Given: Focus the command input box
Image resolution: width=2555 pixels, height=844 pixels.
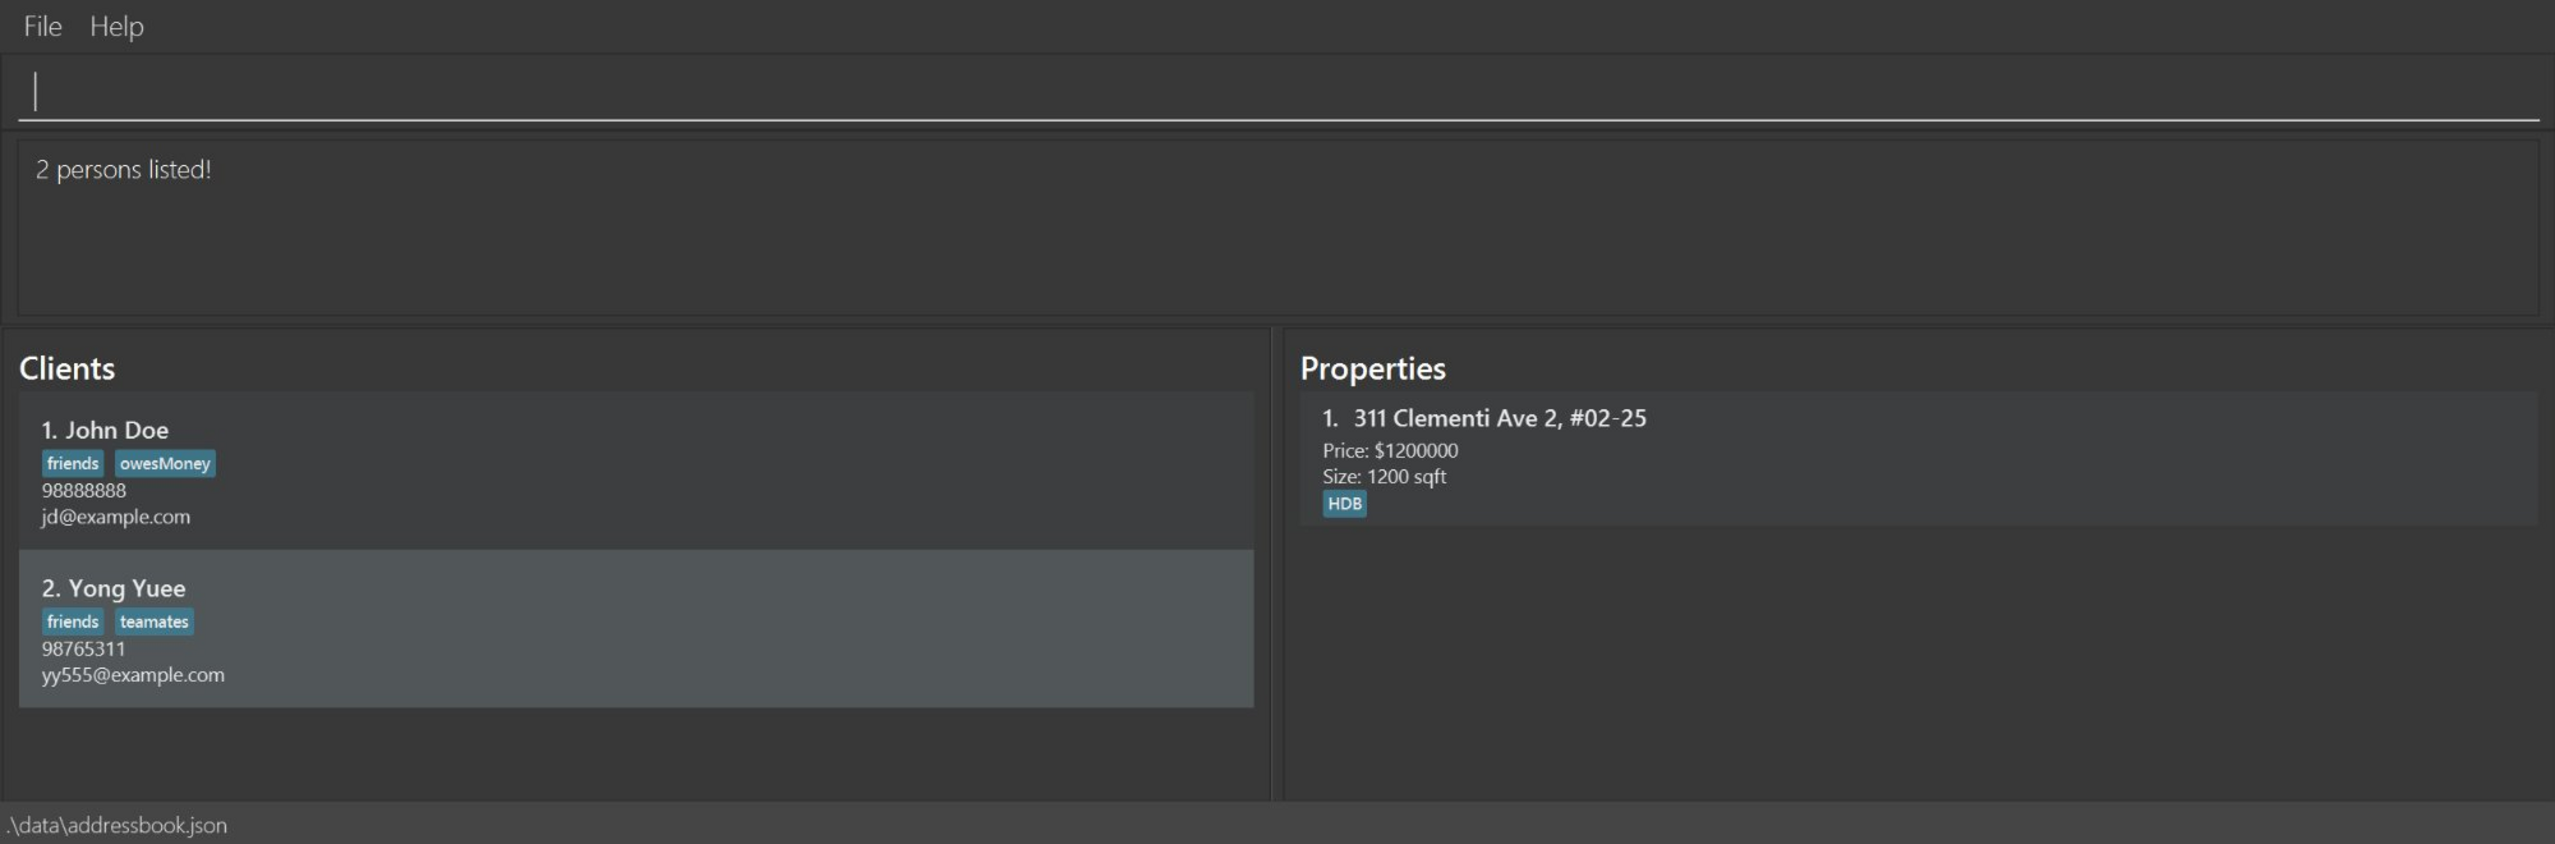Looking at the screenshot, I should 1276,91.
